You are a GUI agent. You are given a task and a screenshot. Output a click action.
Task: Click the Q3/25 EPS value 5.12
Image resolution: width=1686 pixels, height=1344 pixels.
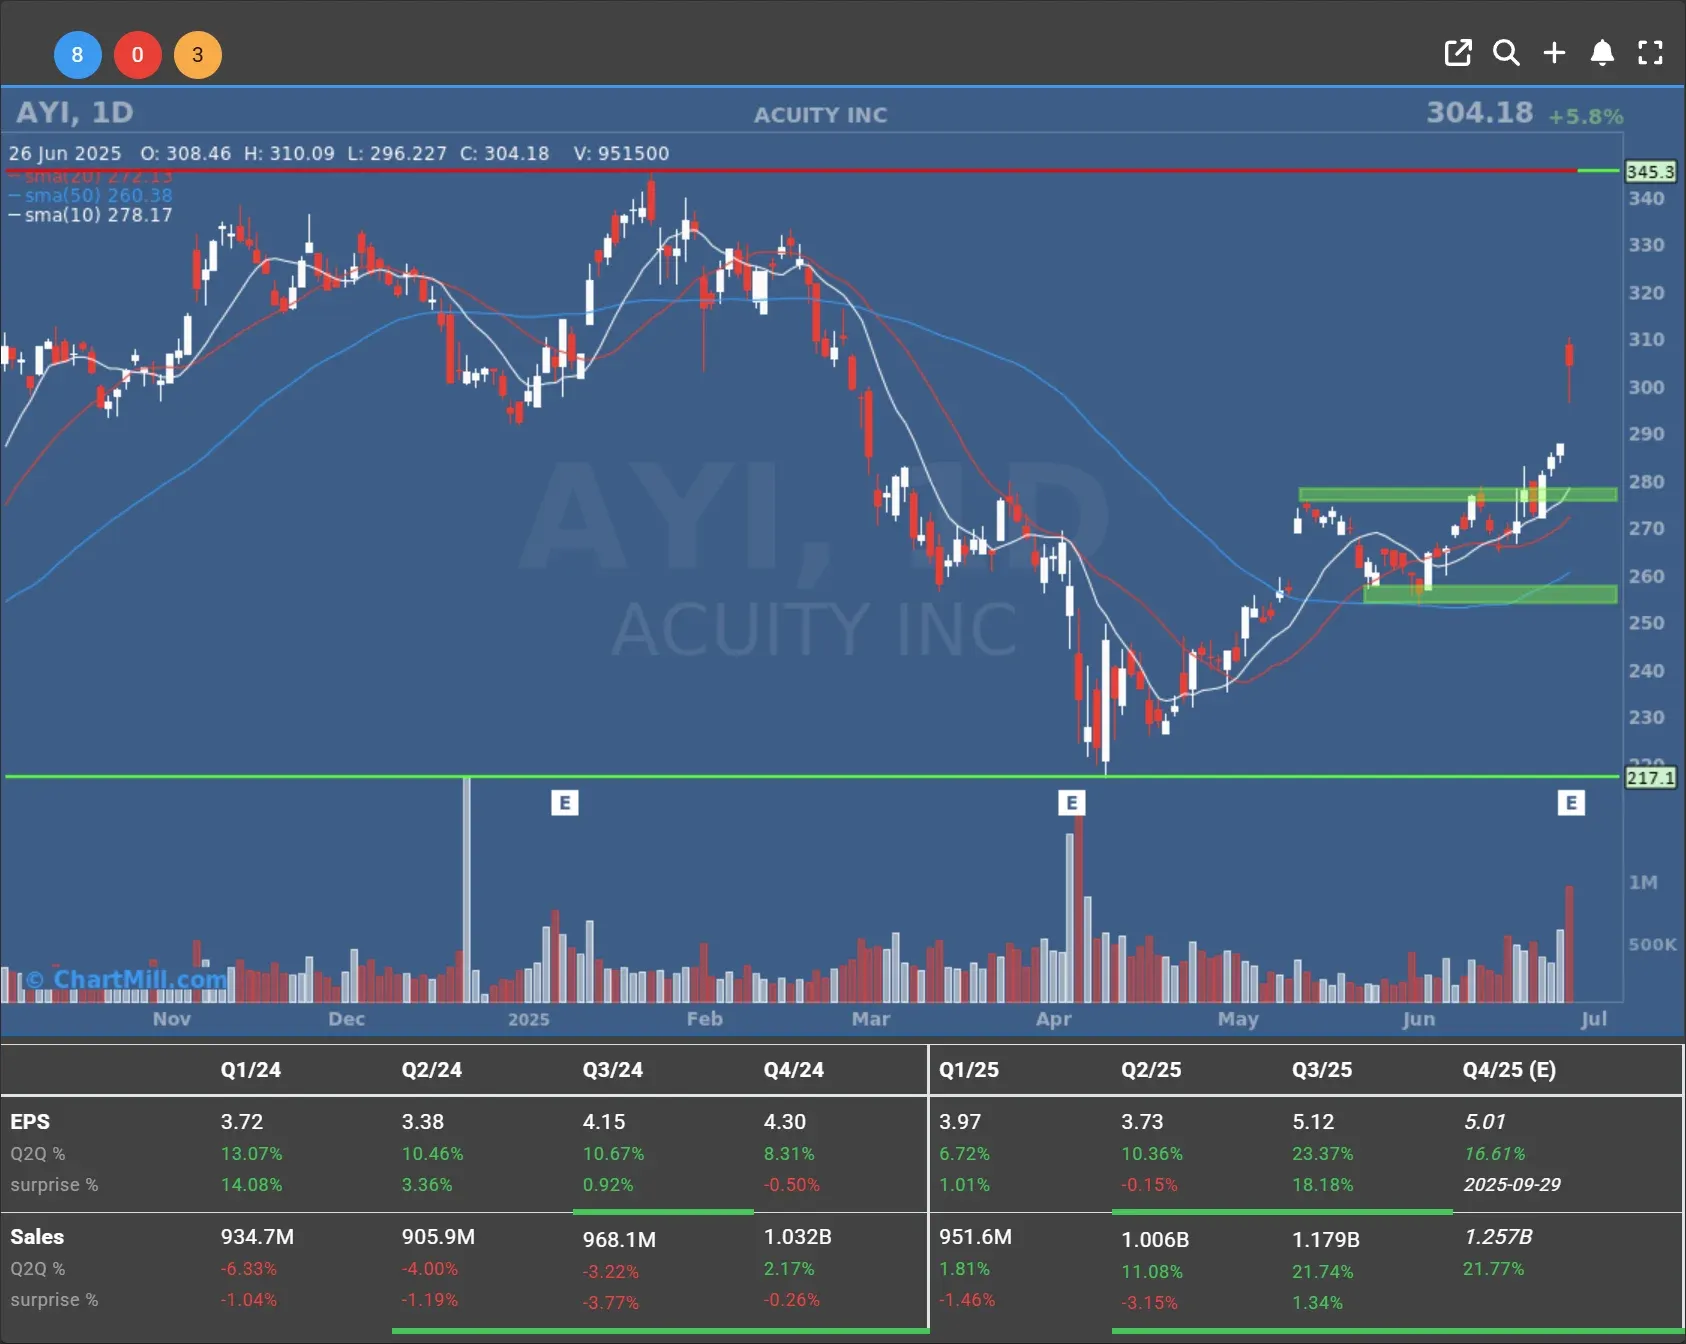coord(1312,1122)
